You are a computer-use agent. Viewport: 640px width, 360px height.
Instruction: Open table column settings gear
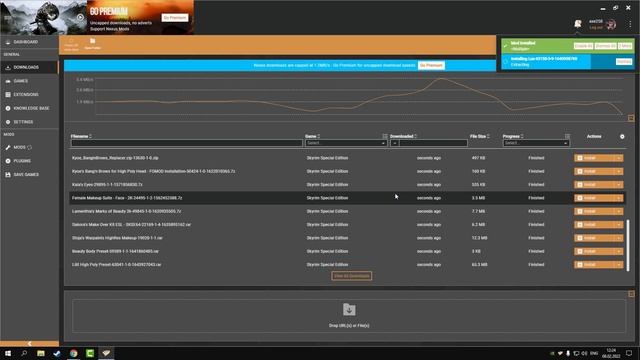pyautogui.click(x=622, y=136)
